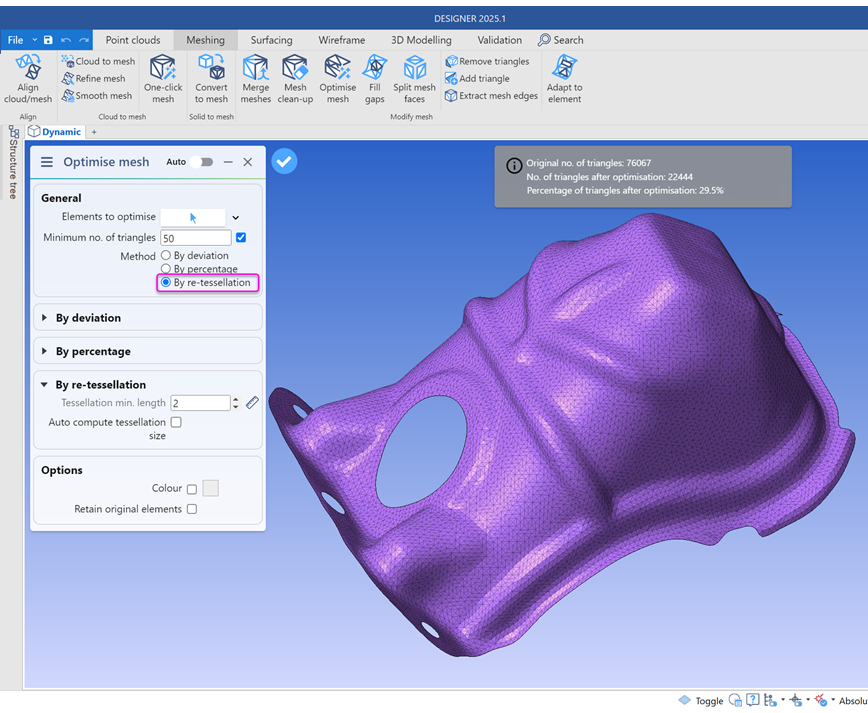
Task: Open the File menu
Action: pyautogui.click(x=16, y=40)
